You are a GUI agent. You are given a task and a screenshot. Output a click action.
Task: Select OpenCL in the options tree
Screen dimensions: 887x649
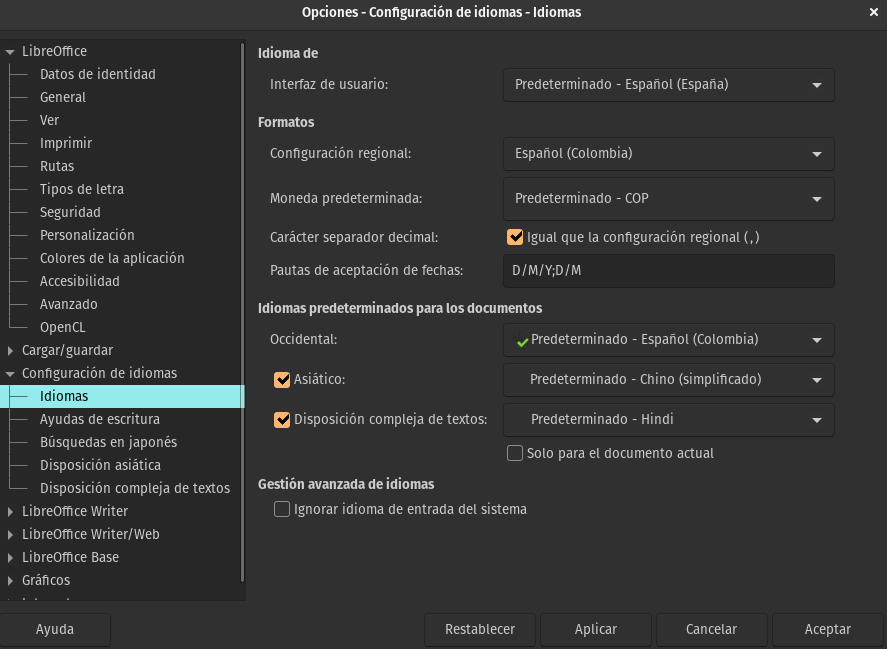coord(62,327)
